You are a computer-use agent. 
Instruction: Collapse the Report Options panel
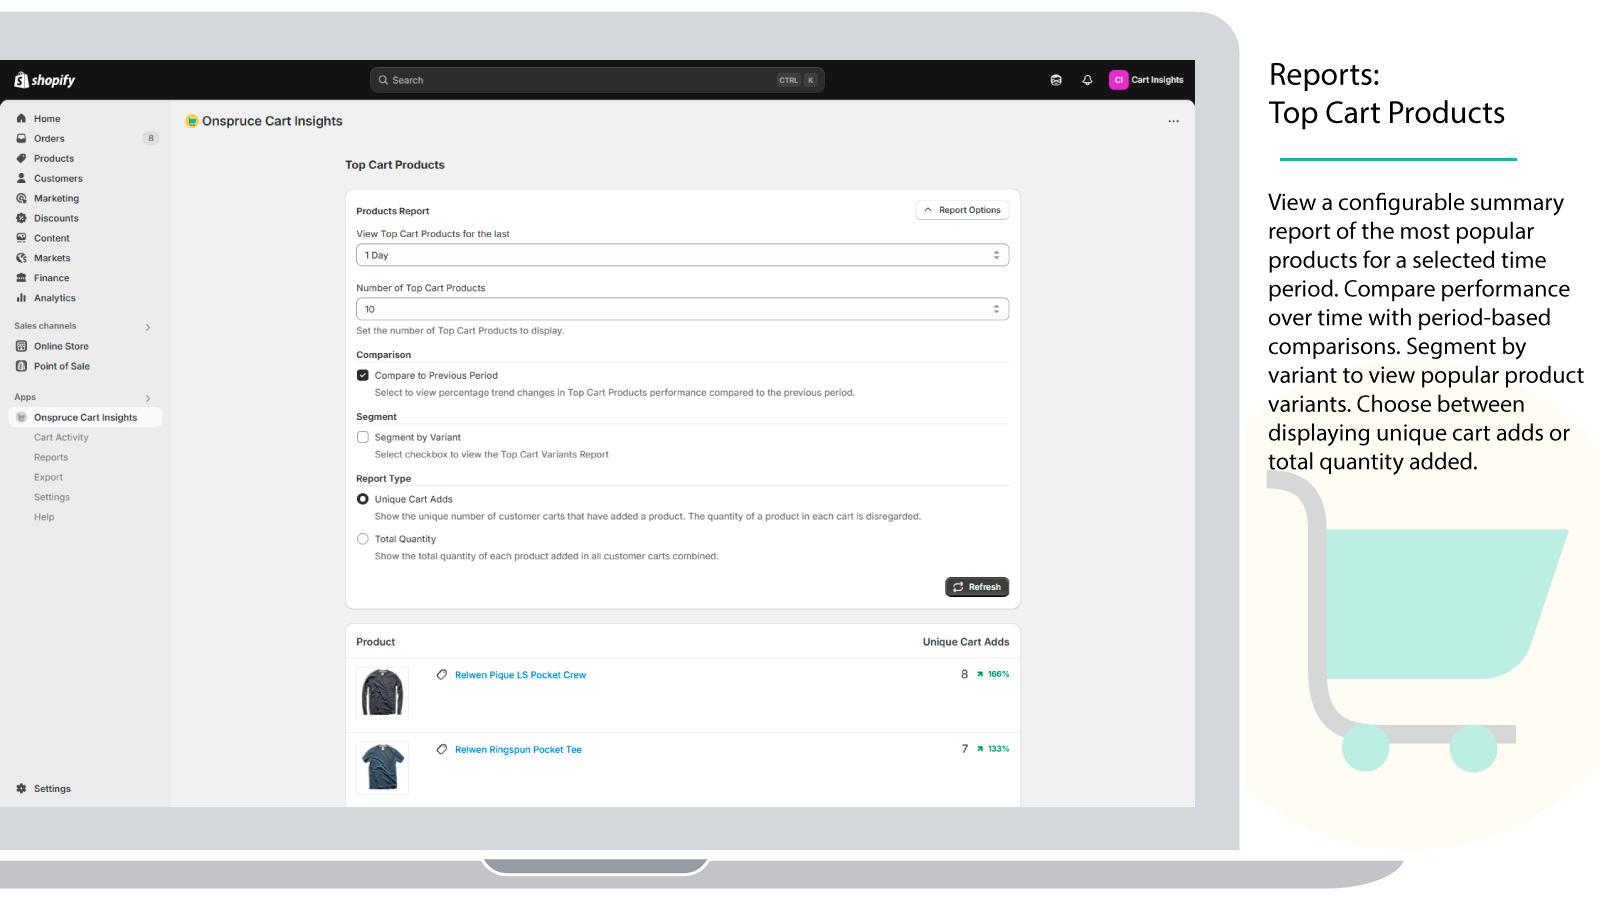(962, 210)
